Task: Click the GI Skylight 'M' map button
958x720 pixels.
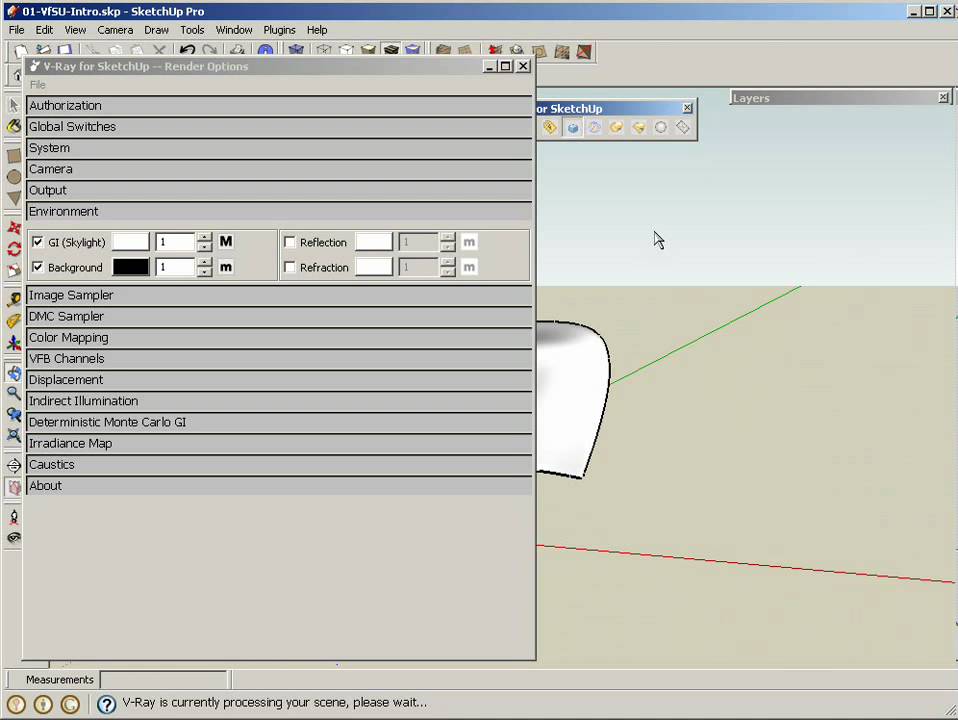Action: [x=226, y=241]
